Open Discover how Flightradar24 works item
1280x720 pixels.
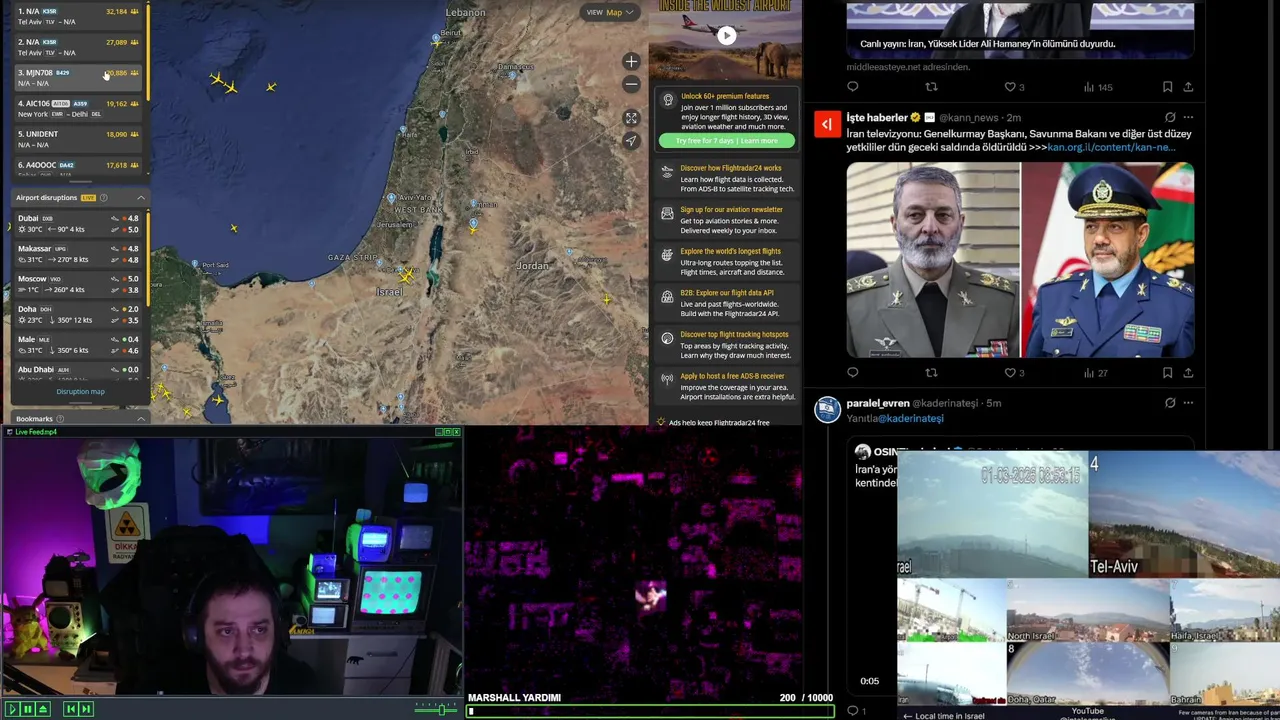(x=727, y=178)
